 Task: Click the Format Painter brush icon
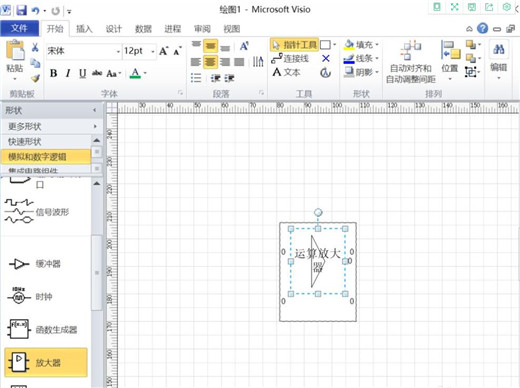pos(35,78)
